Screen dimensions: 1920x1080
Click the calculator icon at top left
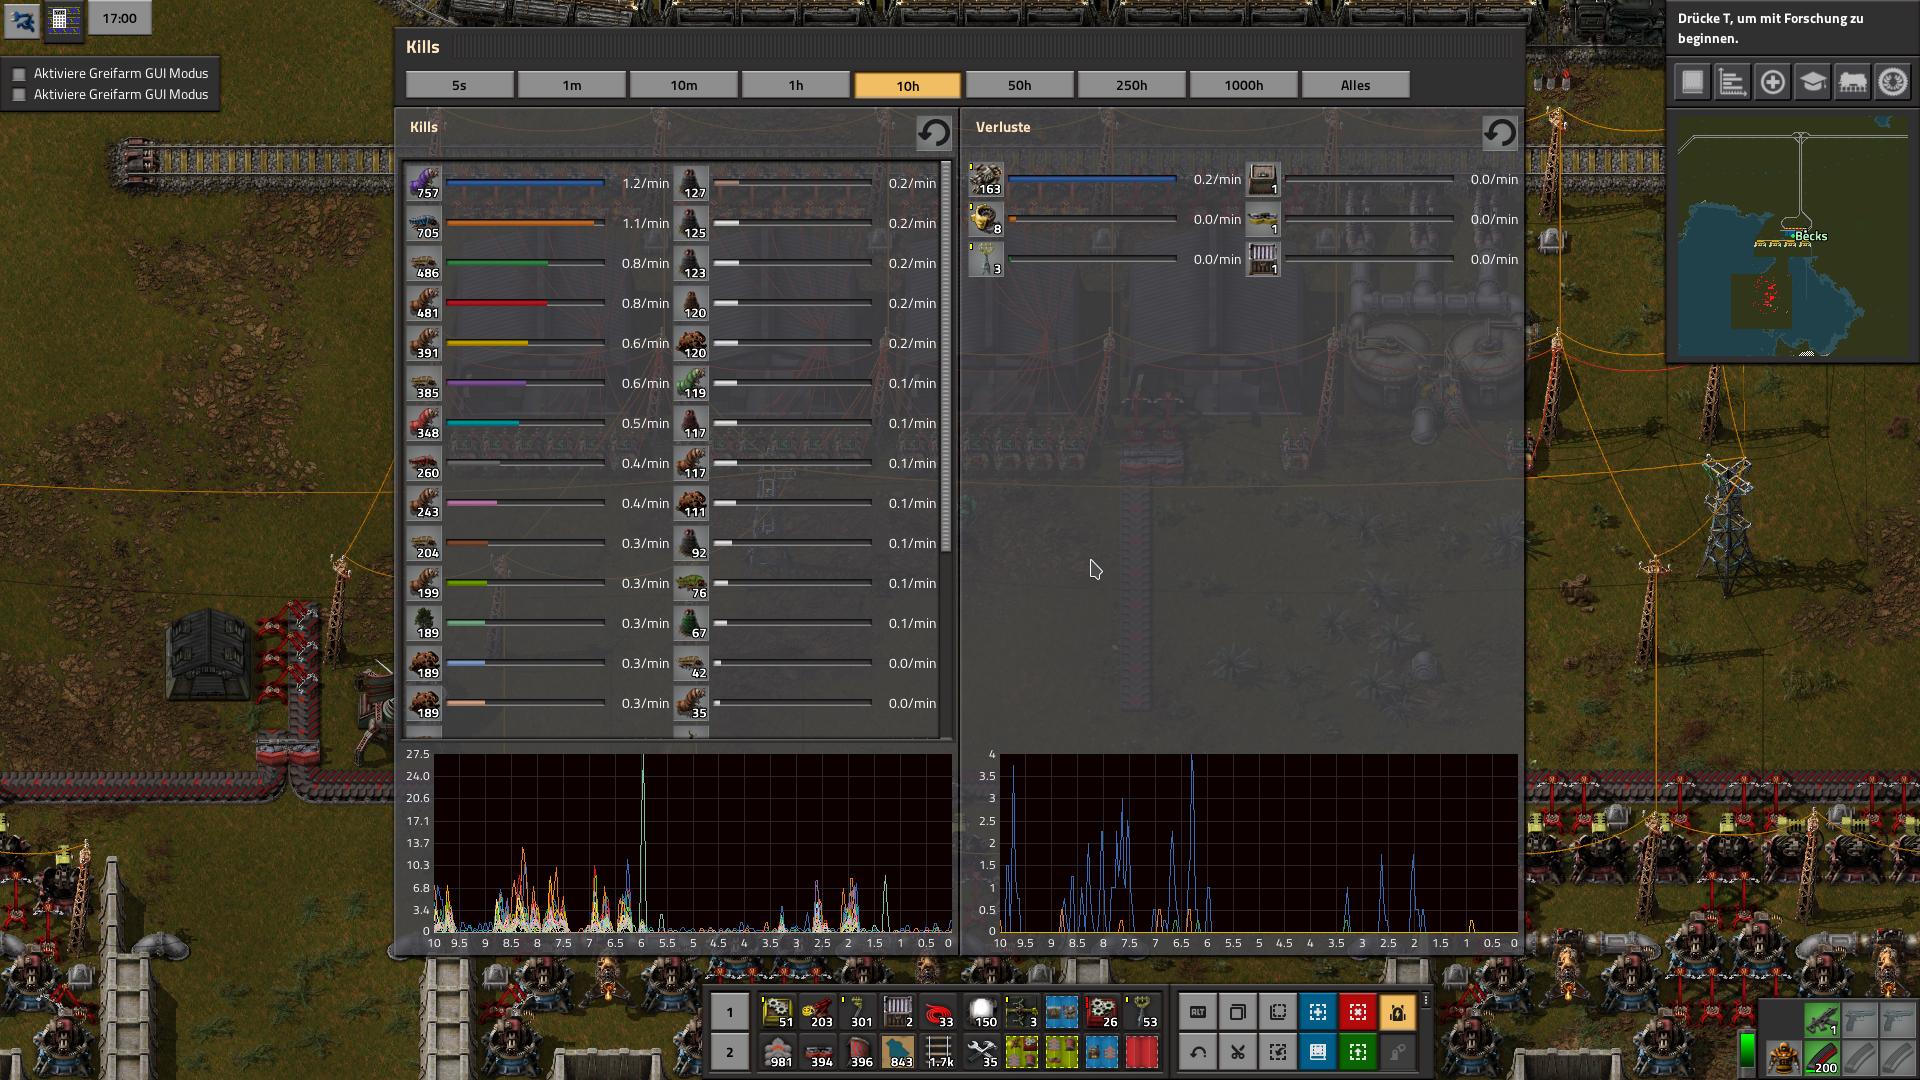coord(62,20)
